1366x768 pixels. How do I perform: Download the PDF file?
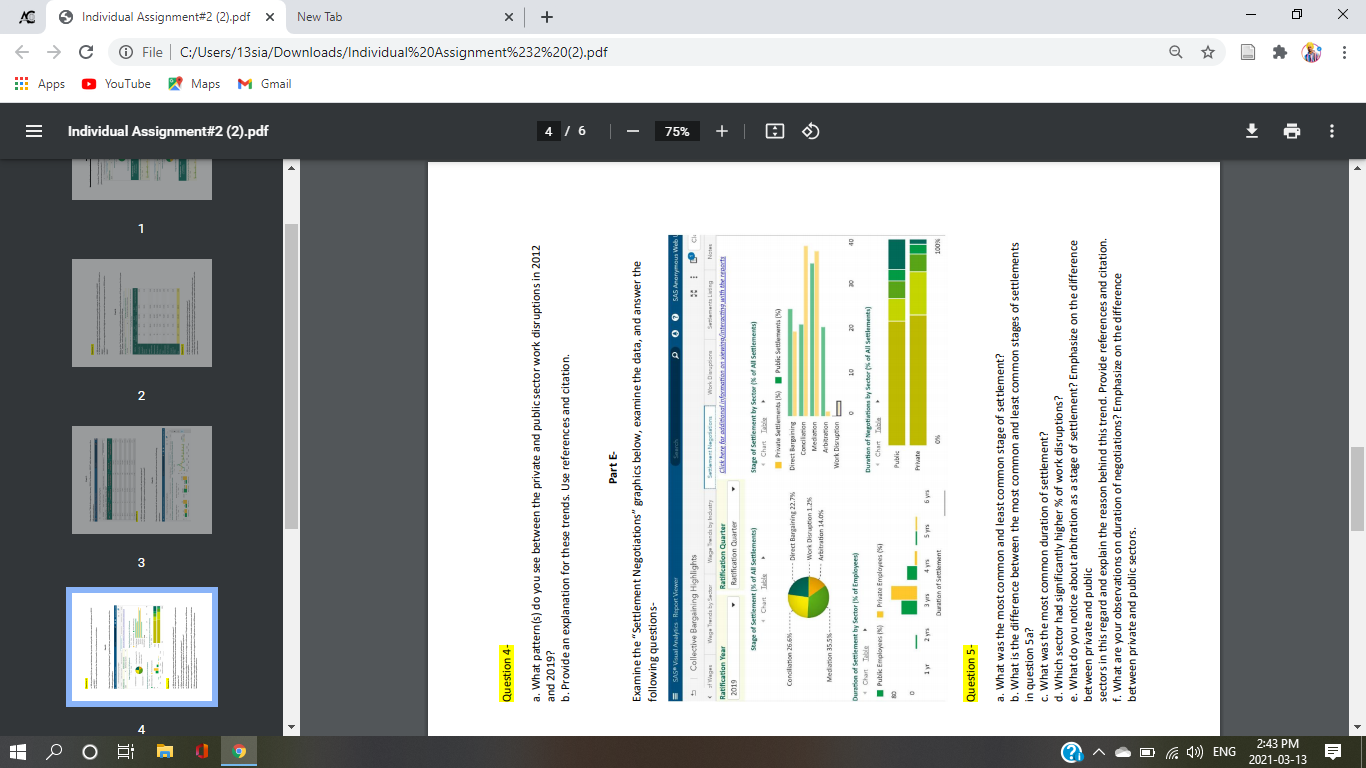coord(1252,131)
